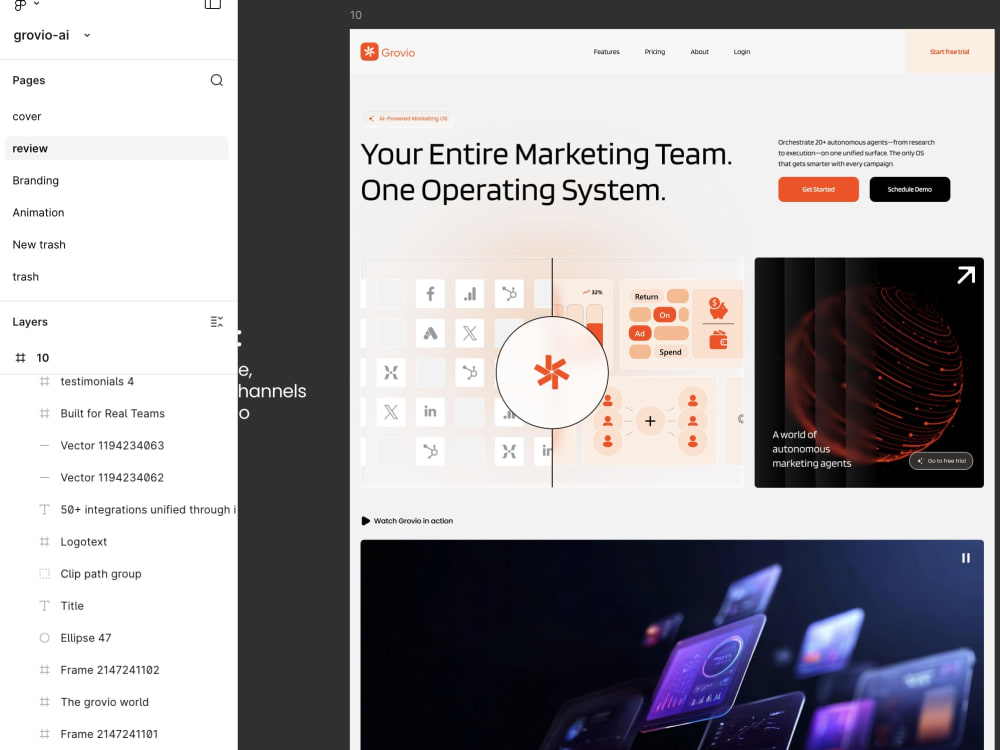Image resolution: width=1000 pixels, height=750 pixels.
Task: Open the trash page
Action: tap(117, 277)
